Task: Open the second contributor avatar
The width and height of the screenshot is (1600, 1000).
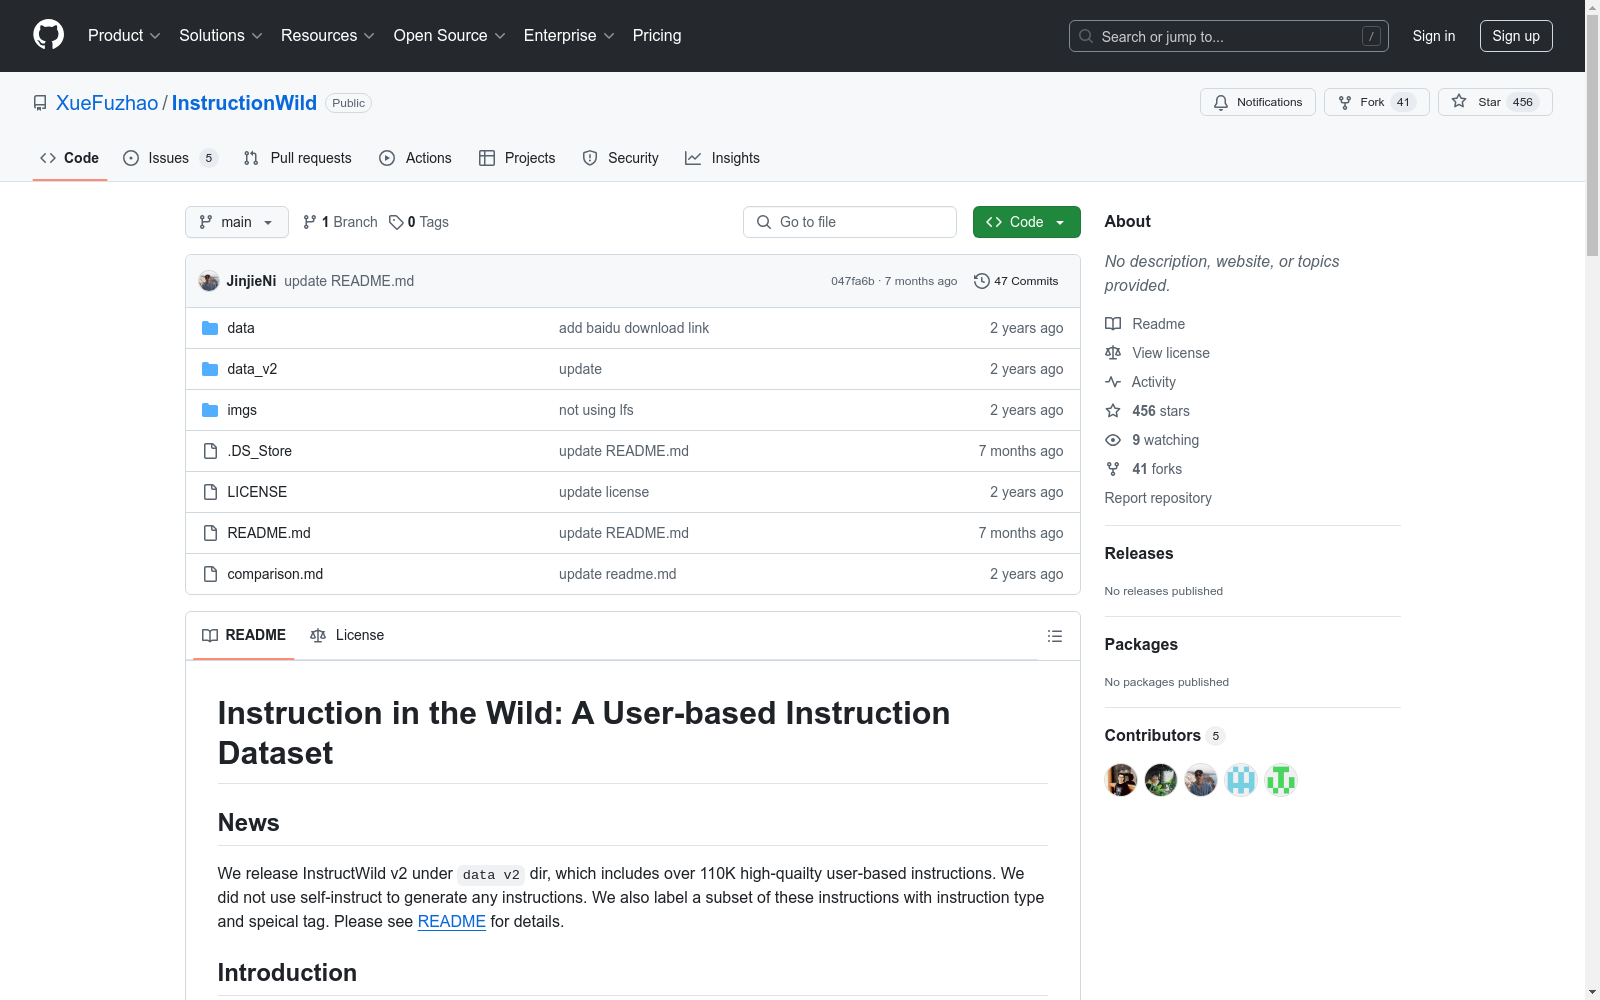Action: pyautogui.click(x=1161, y=780)
